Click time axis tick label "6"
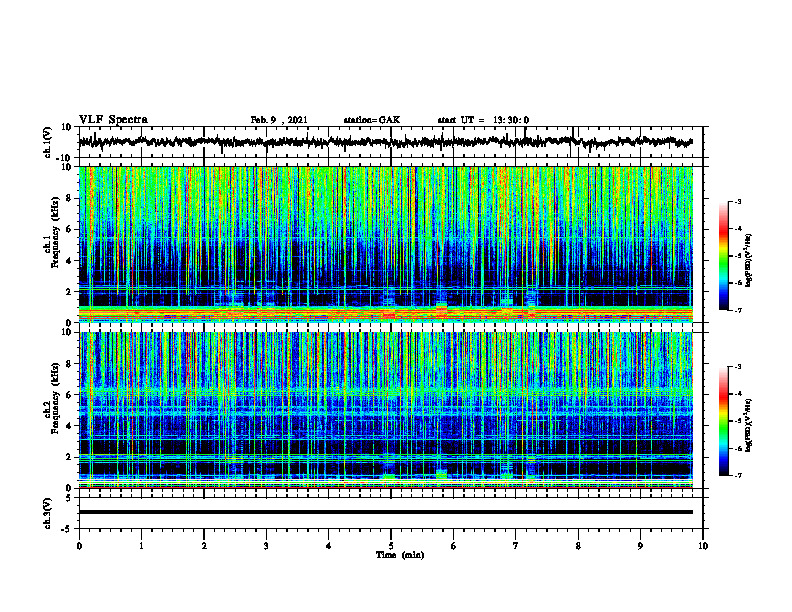The width and height of the screenshot is (792, 612). [x=454, y=546]
